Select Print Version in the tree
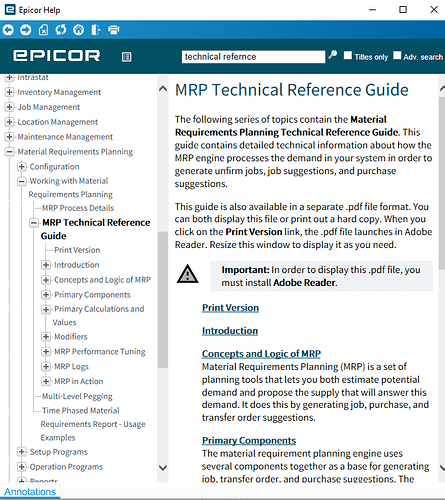 click(x=77, y=250)
